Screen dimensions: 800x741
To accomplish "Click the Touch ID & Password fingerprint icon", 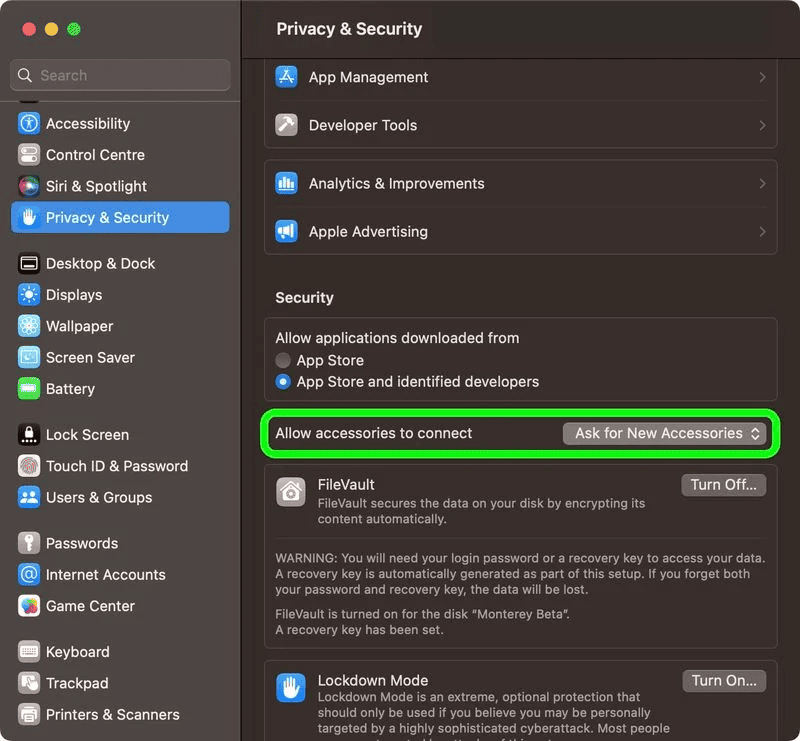I will 29,466.
